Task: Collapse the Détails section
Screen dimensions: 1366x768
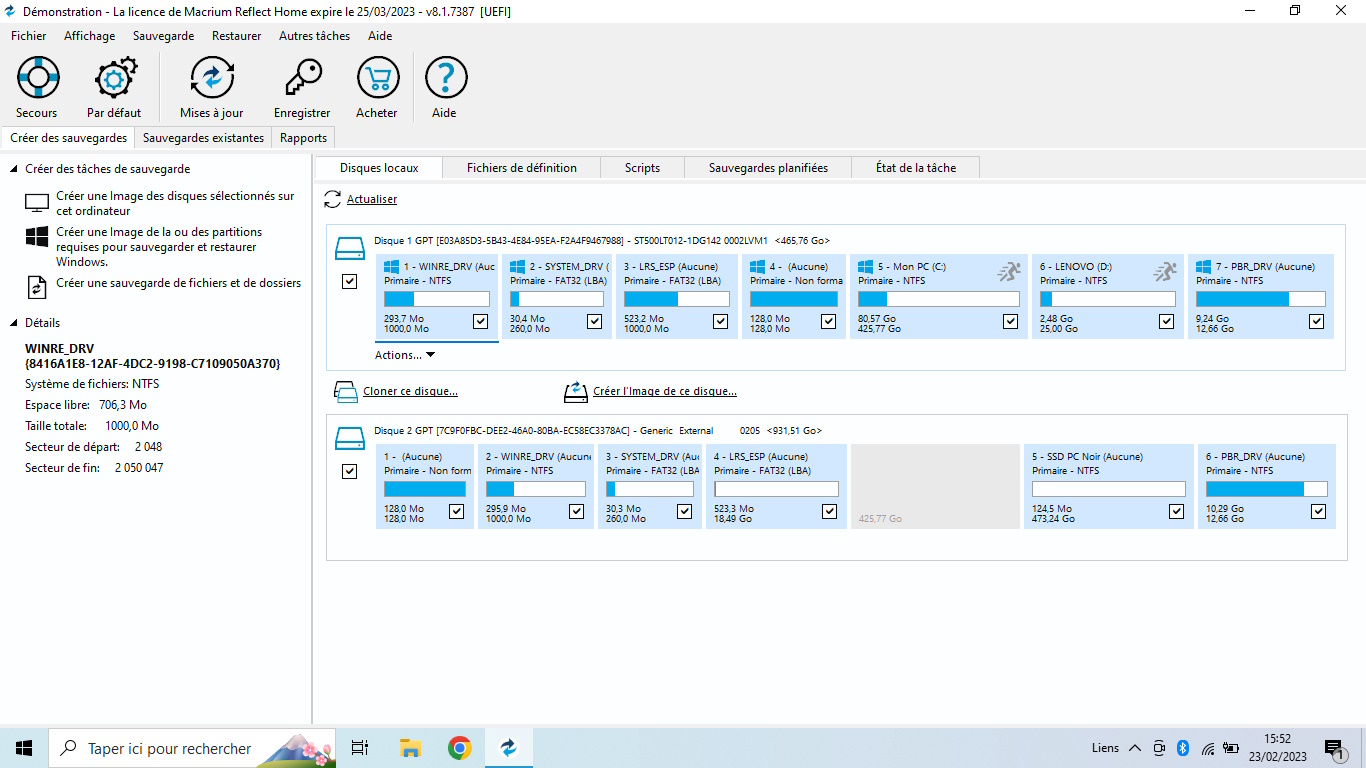Action: tap(14, 323)
